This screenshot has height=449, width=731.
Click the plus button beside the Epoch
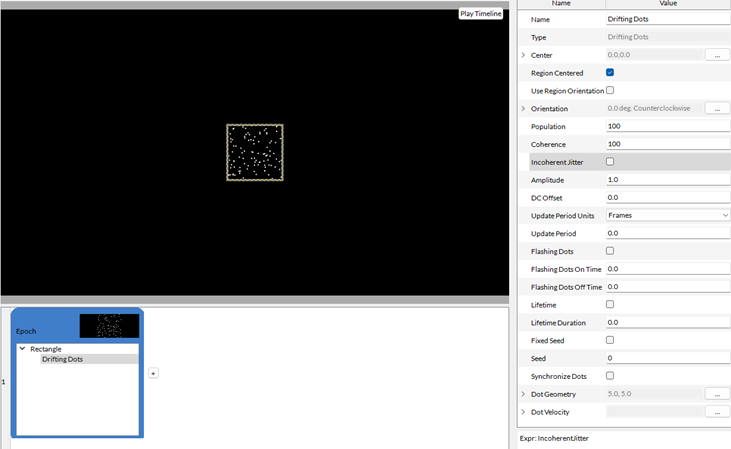pos(153,373)
